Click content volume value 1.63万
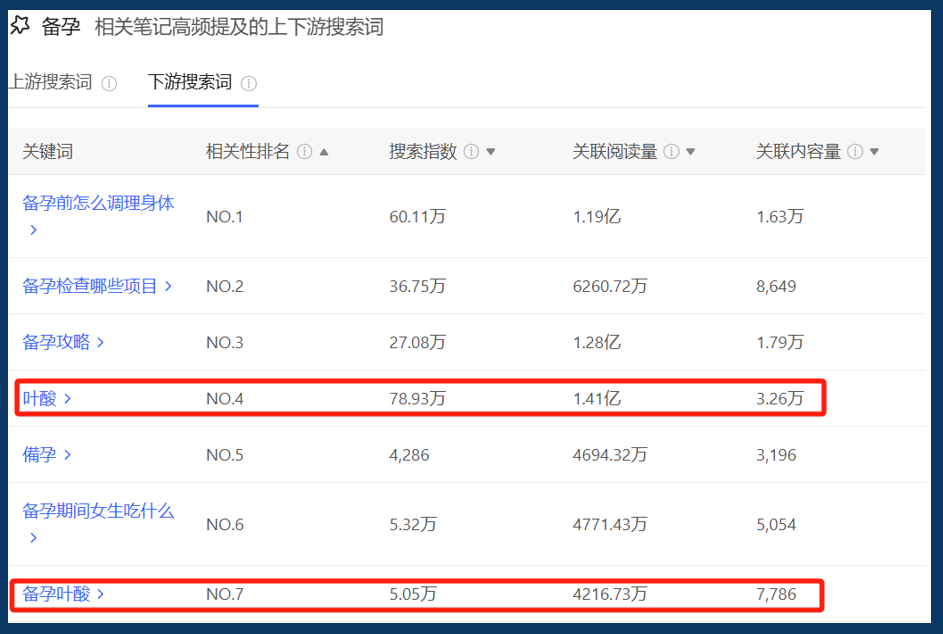Viewport: 943px width, 634px height. (x=779, y=217)
